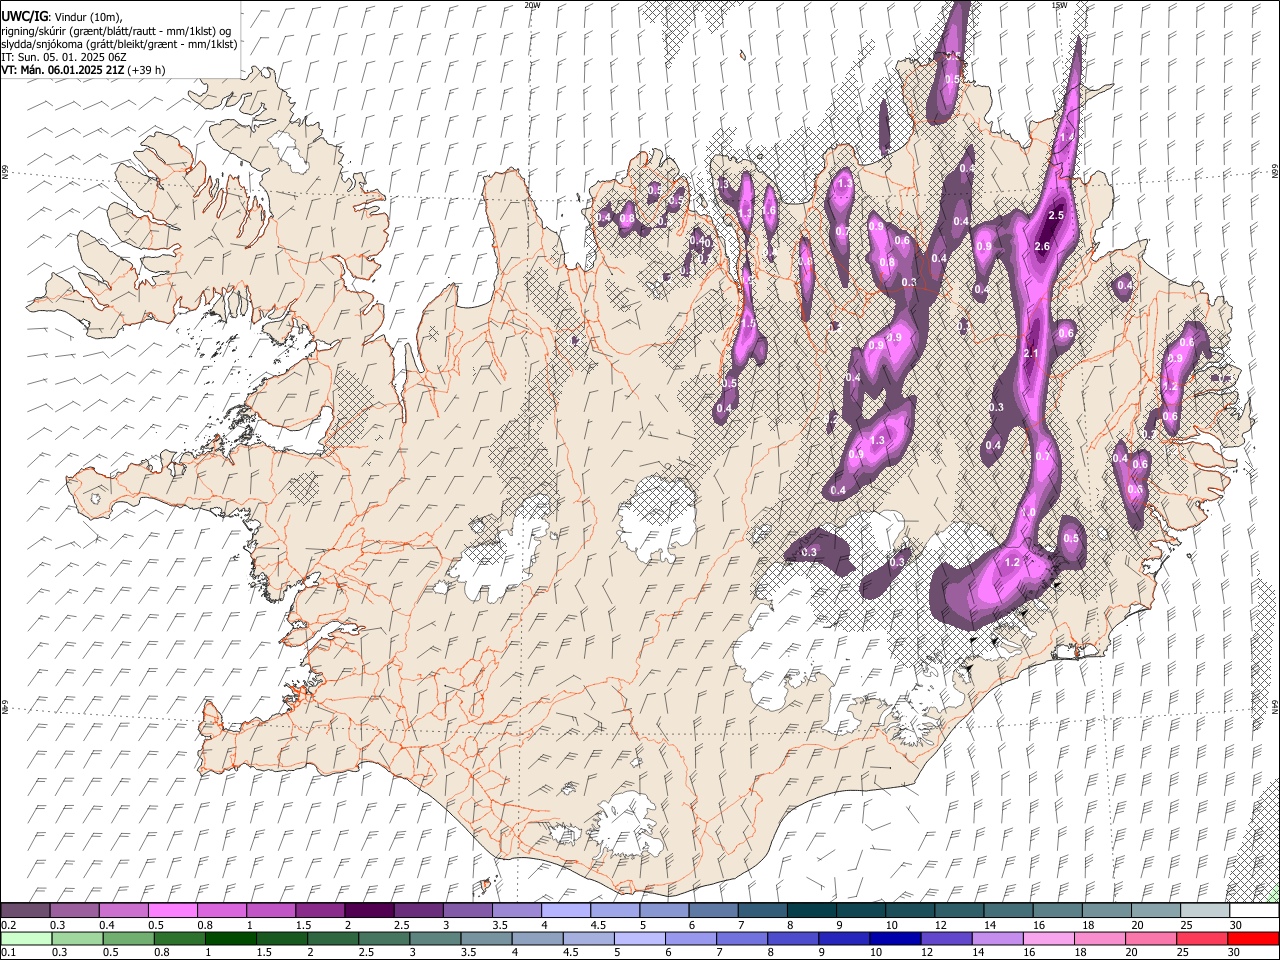Click bottom legend row pale green swatch between 0.1 and 0.3
This screenshot has width=1280, height=960.
click(x=25, y=938)
